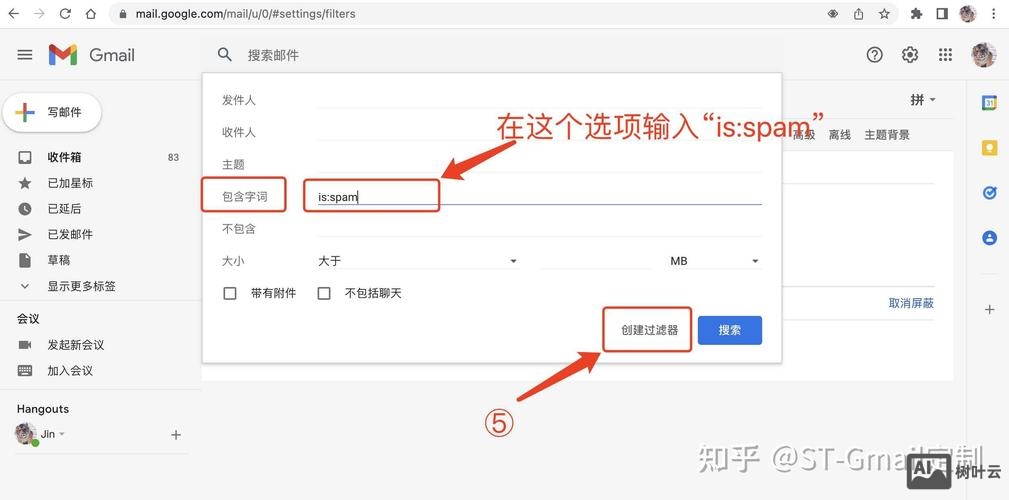This screenshot has width=1009, height=500.
Task: Open Google Calendar in the side panel
Action: [x=989, y=103]
